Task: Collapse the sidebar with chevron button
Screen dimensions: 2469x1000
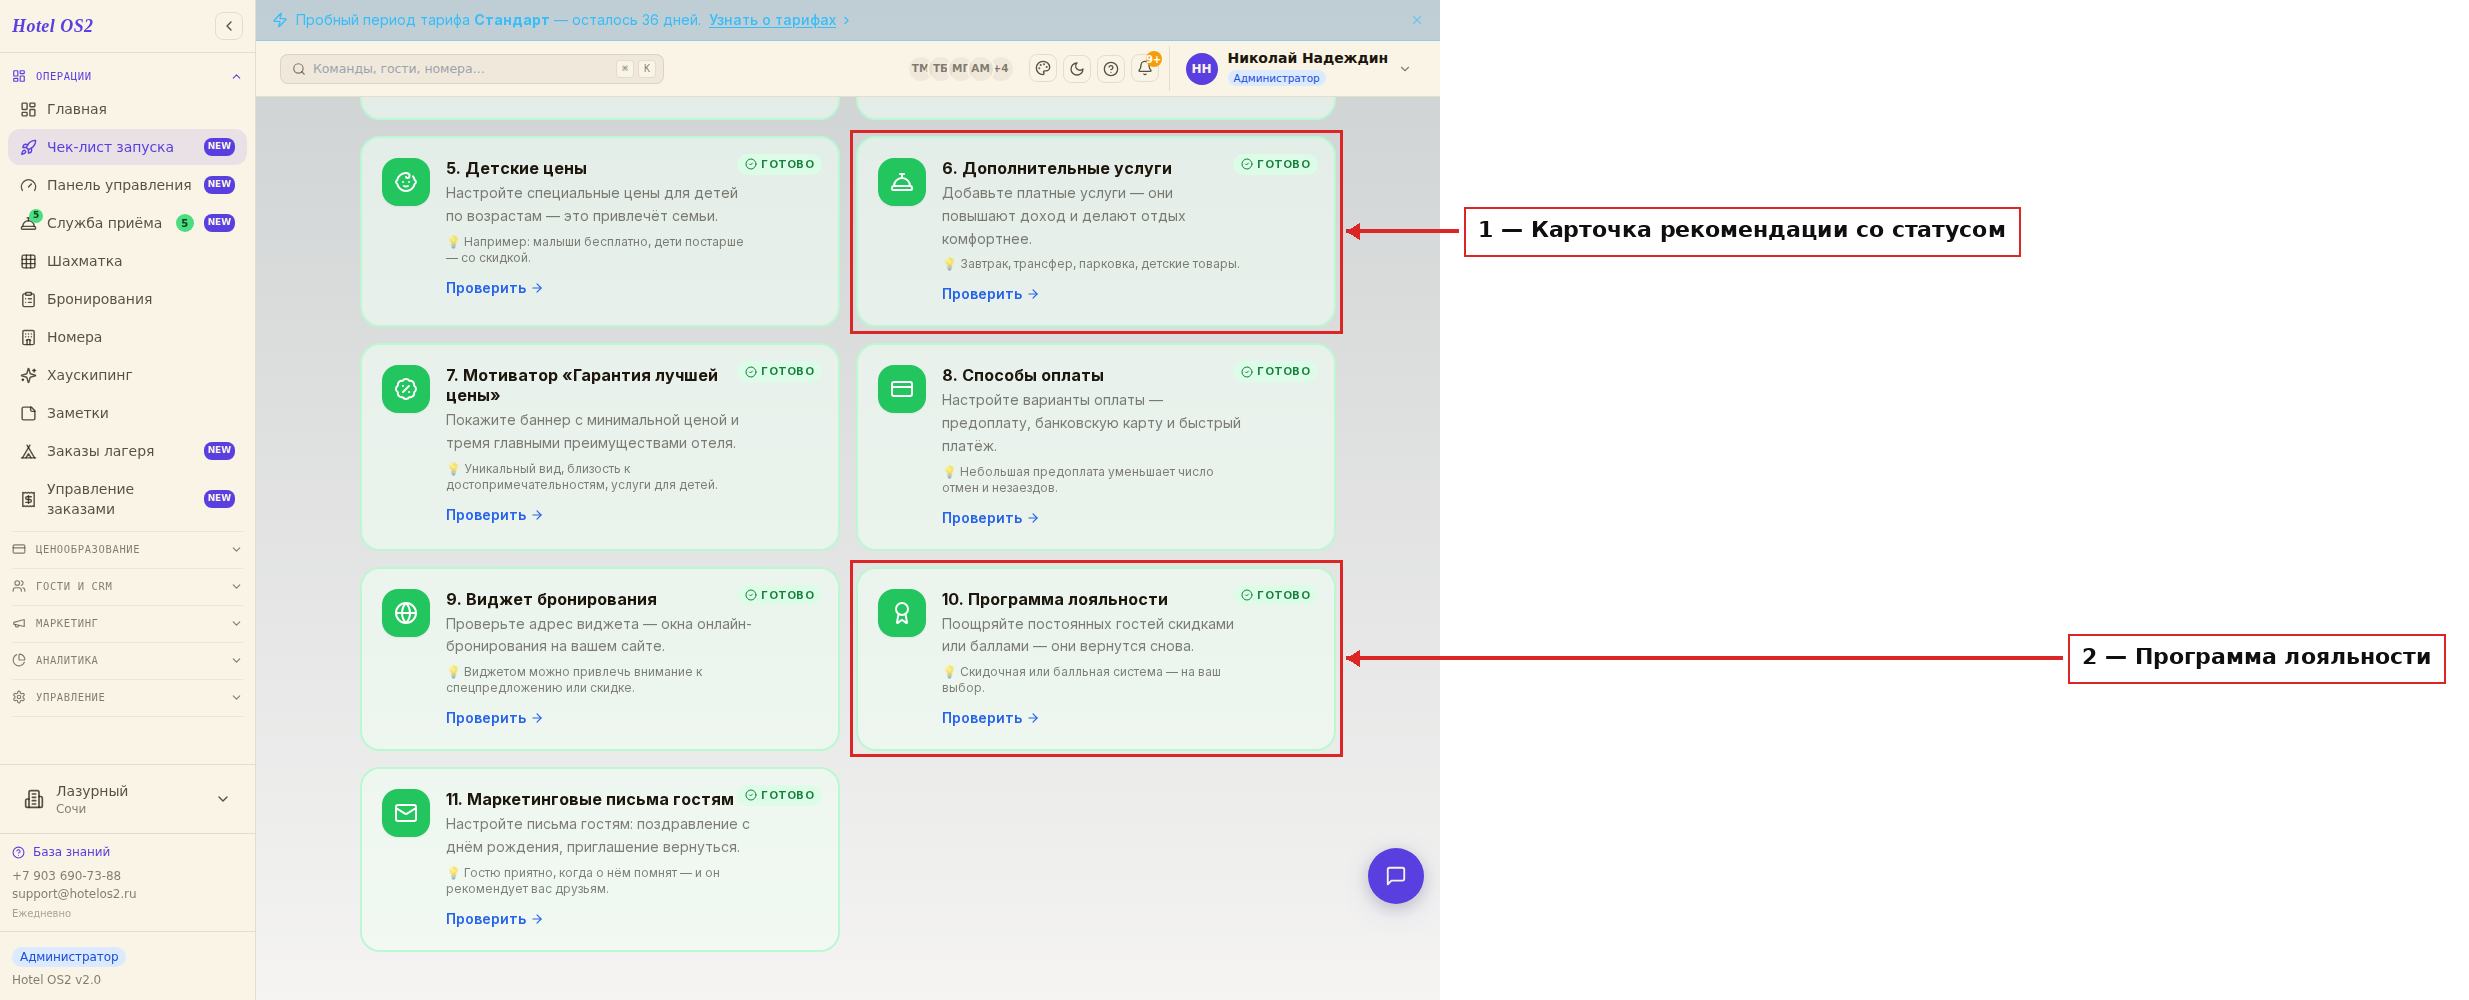Action: coord(229,26)
